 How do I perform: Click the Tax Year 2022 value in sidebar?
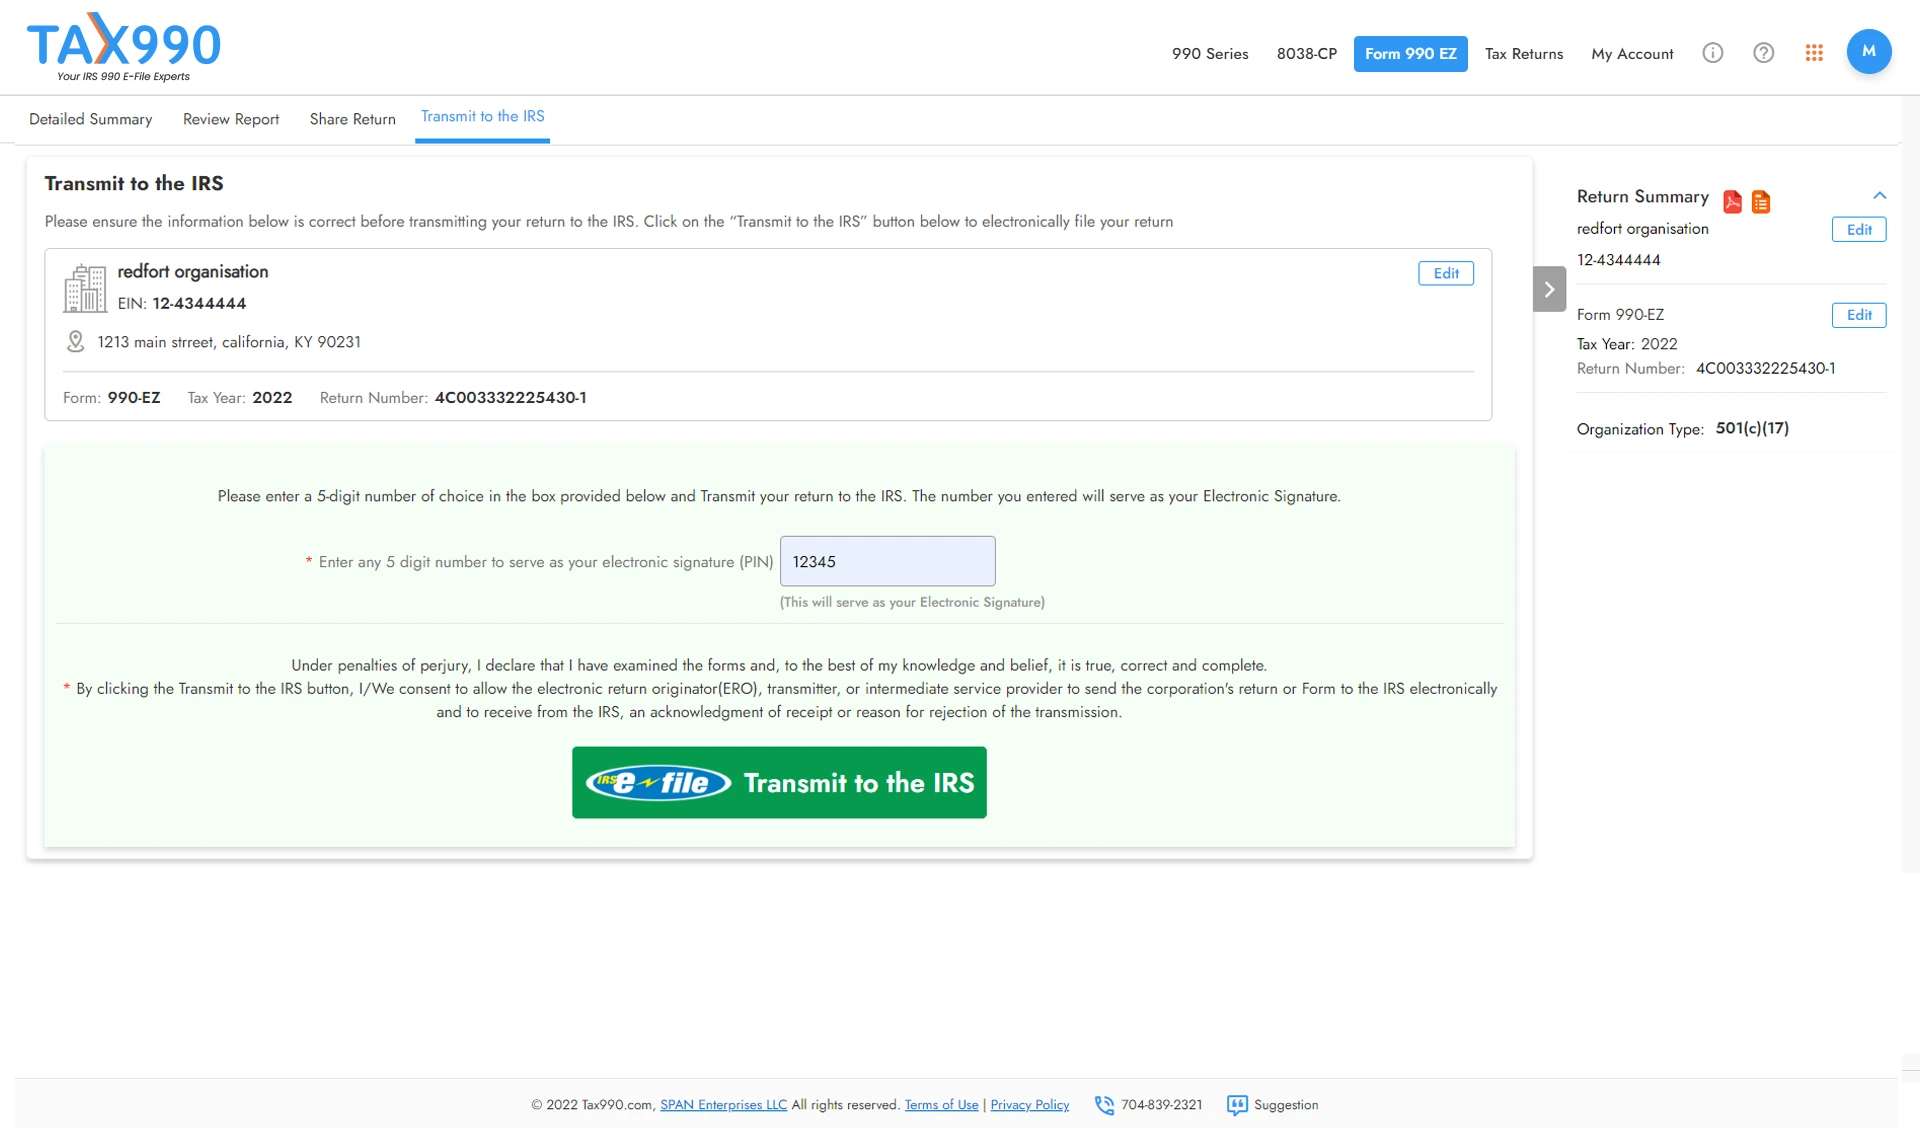pyautogui.click(x=1659, y=344)
